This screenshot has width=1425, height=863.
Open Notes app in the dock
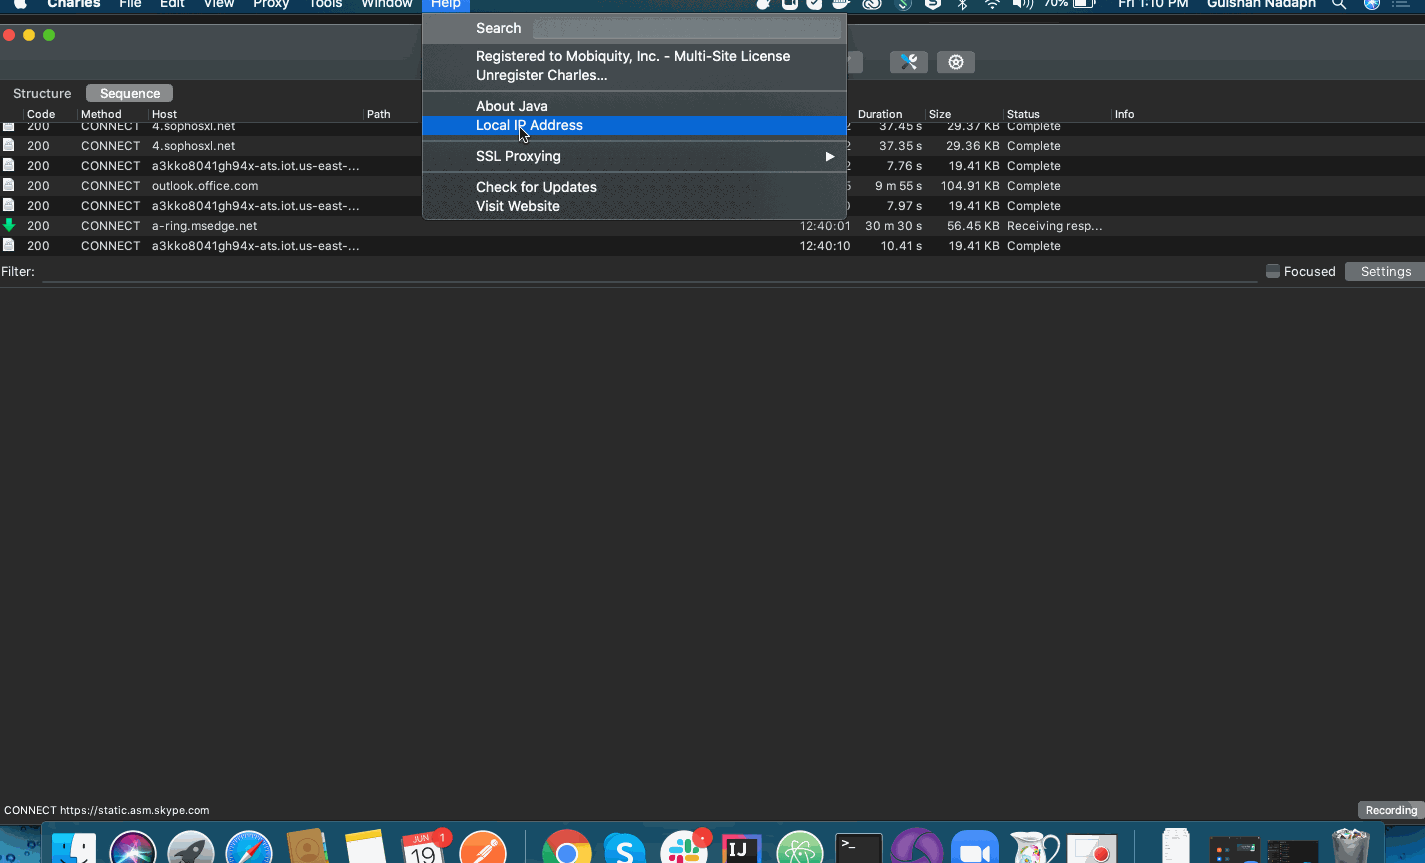366,848
